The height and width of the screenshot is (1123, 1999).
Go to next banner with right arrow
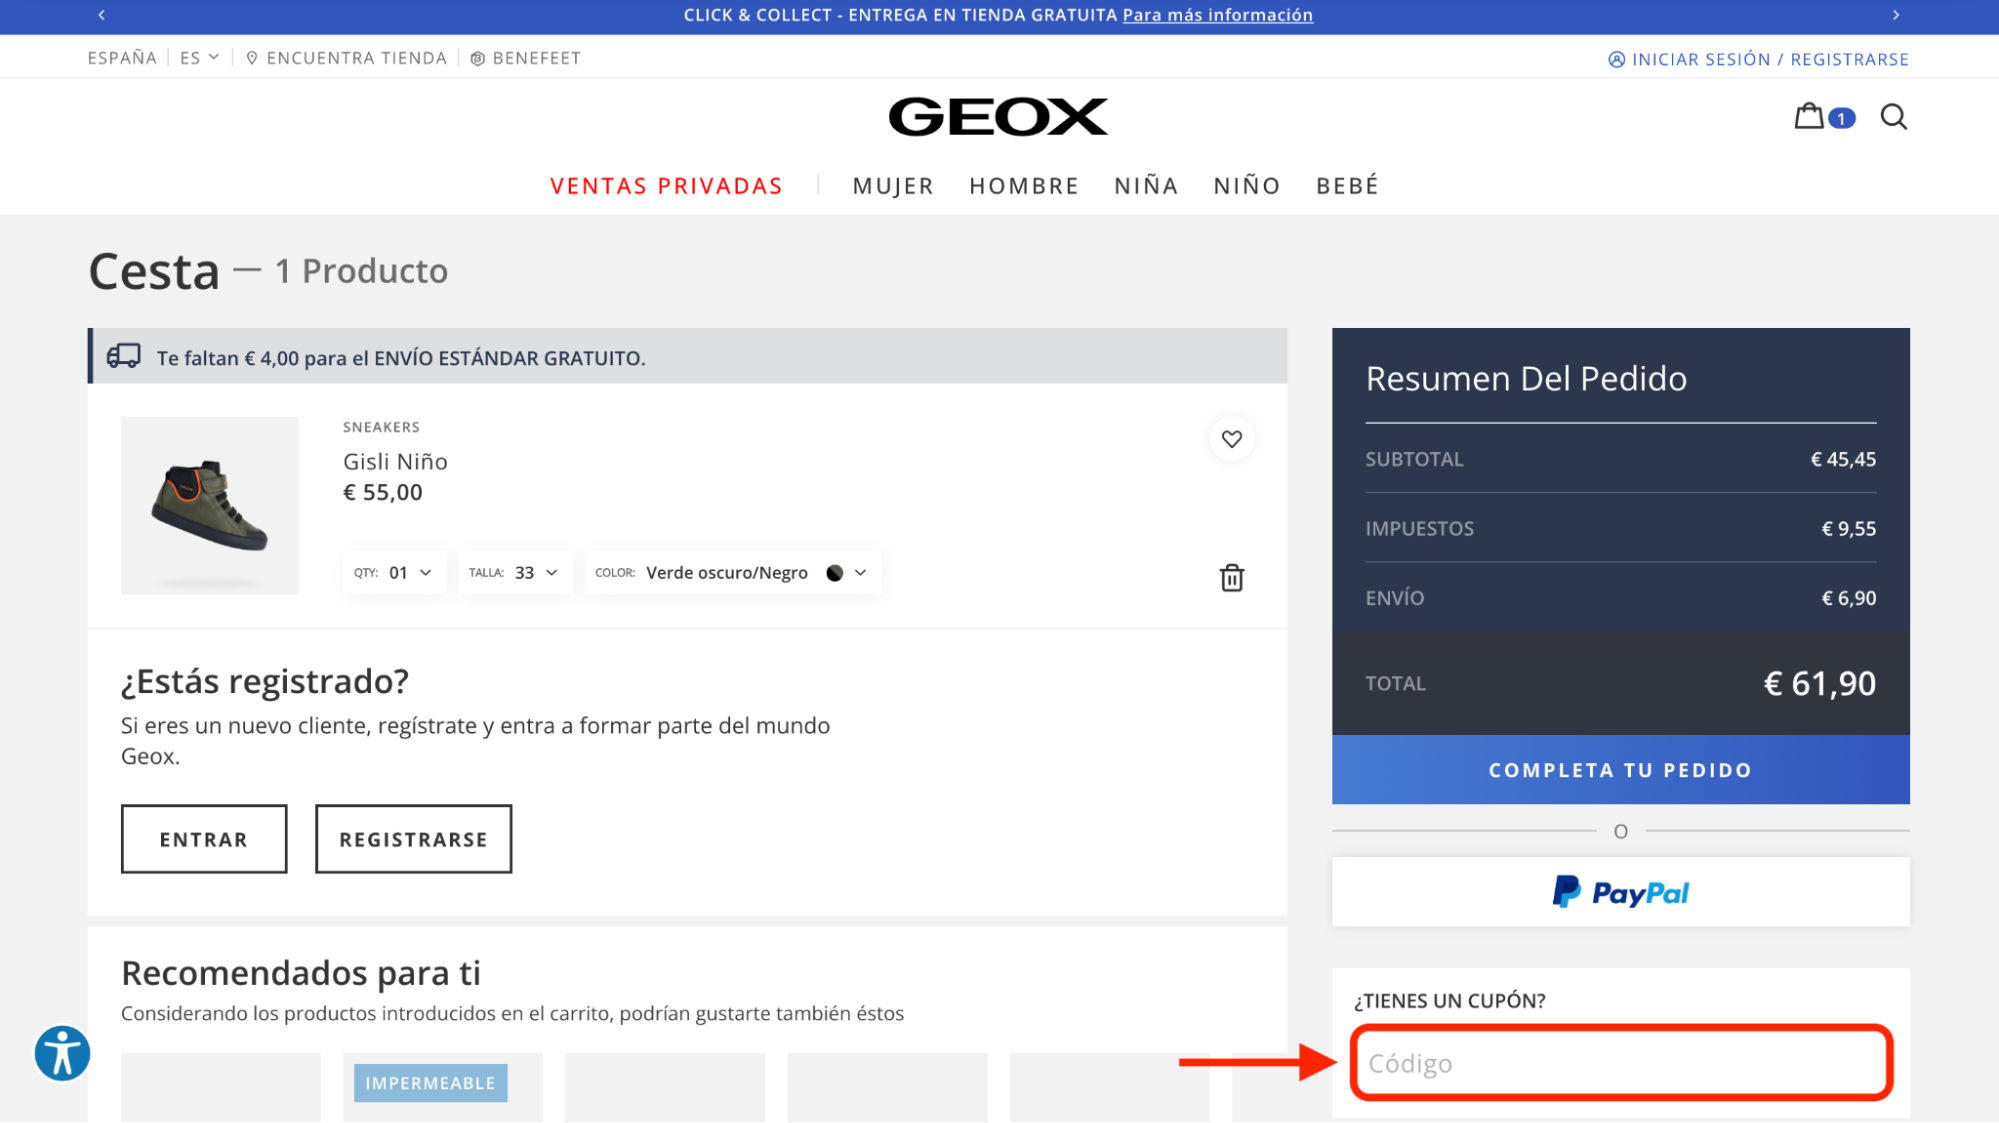point(1896,15)
